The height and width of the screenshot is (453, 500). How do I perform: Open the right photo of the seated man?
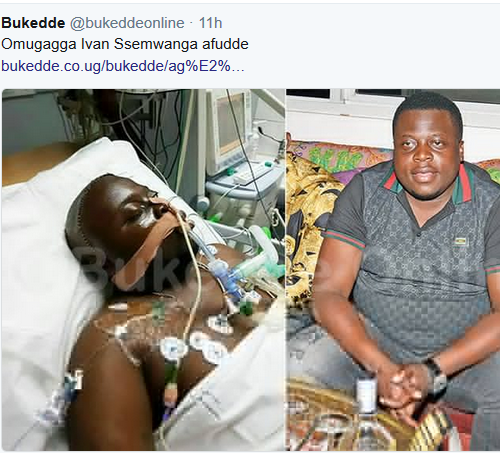[x=393, y=270]
